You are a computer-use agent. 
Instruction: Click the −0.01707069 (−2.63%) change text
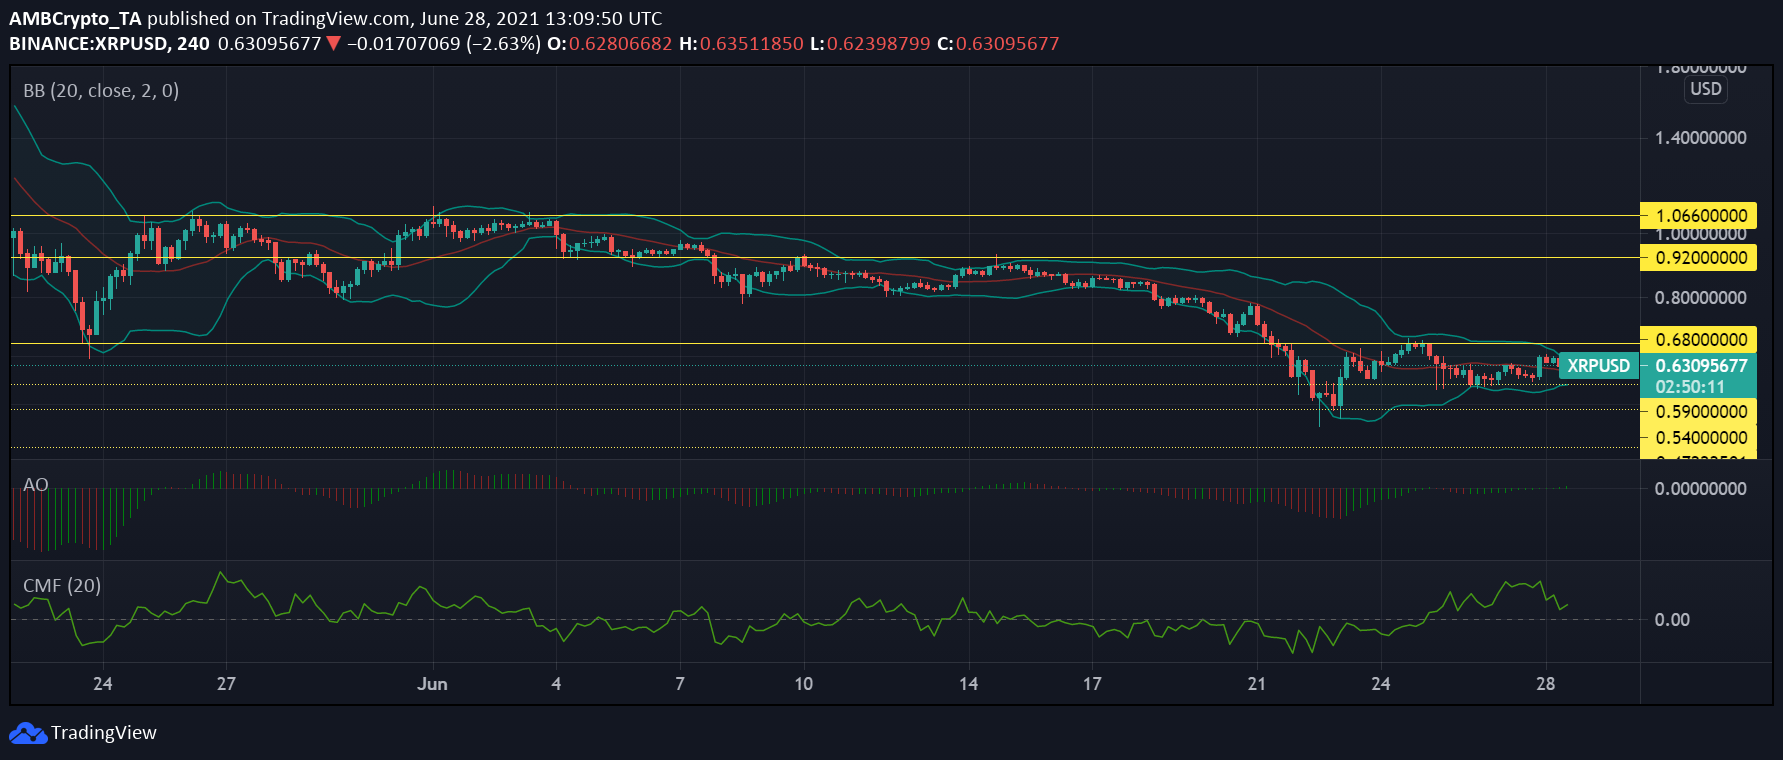[444, 44]
